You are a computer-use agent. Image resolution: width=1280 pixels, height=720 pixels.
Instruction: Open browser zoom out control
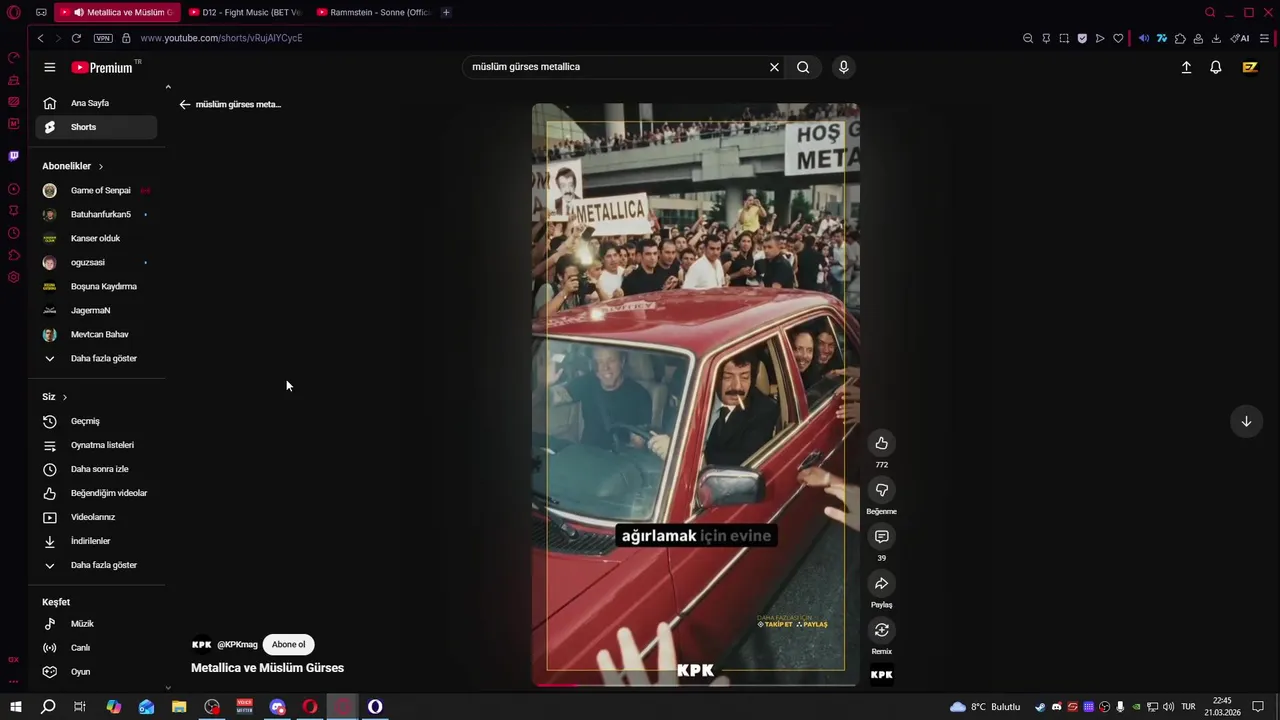(x=1028, y=38)
